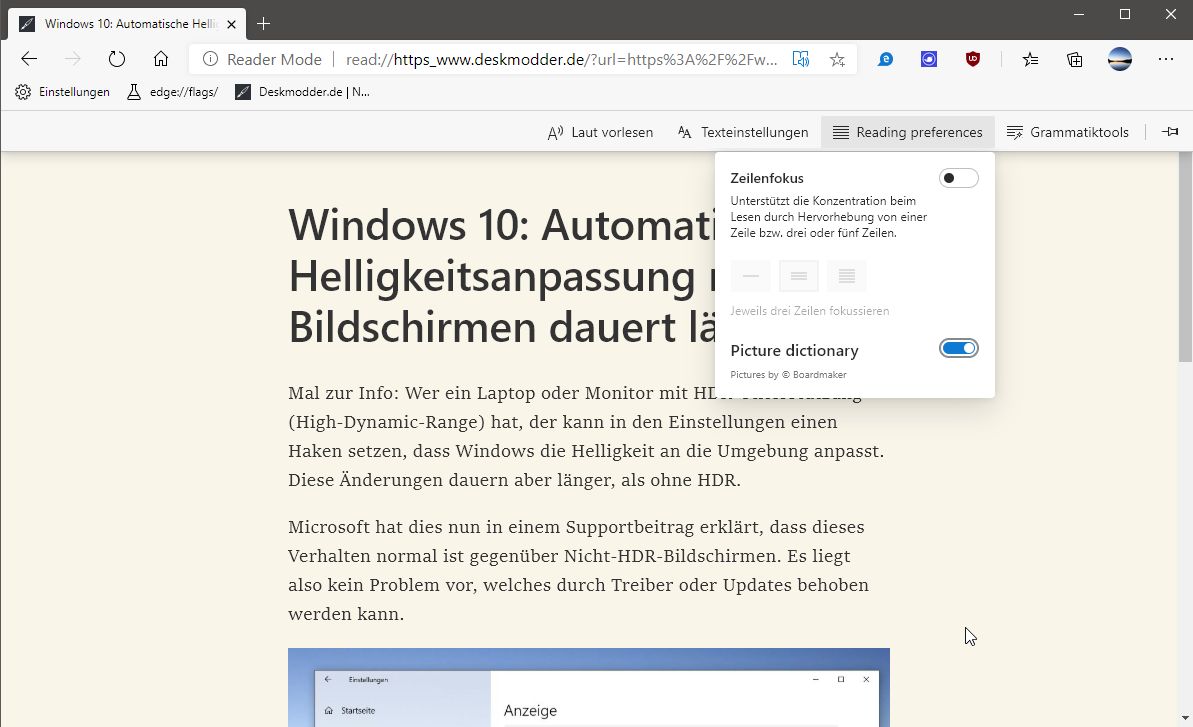Open the Favorites list icon

click(x=1030, y=59)
